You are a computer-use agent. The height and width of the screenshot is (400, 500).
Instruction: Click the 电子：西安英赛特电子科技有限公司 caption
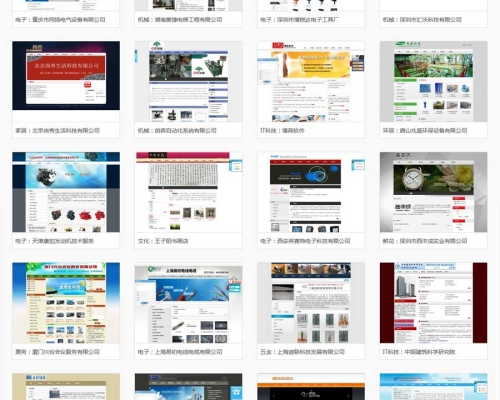(305, 241)
